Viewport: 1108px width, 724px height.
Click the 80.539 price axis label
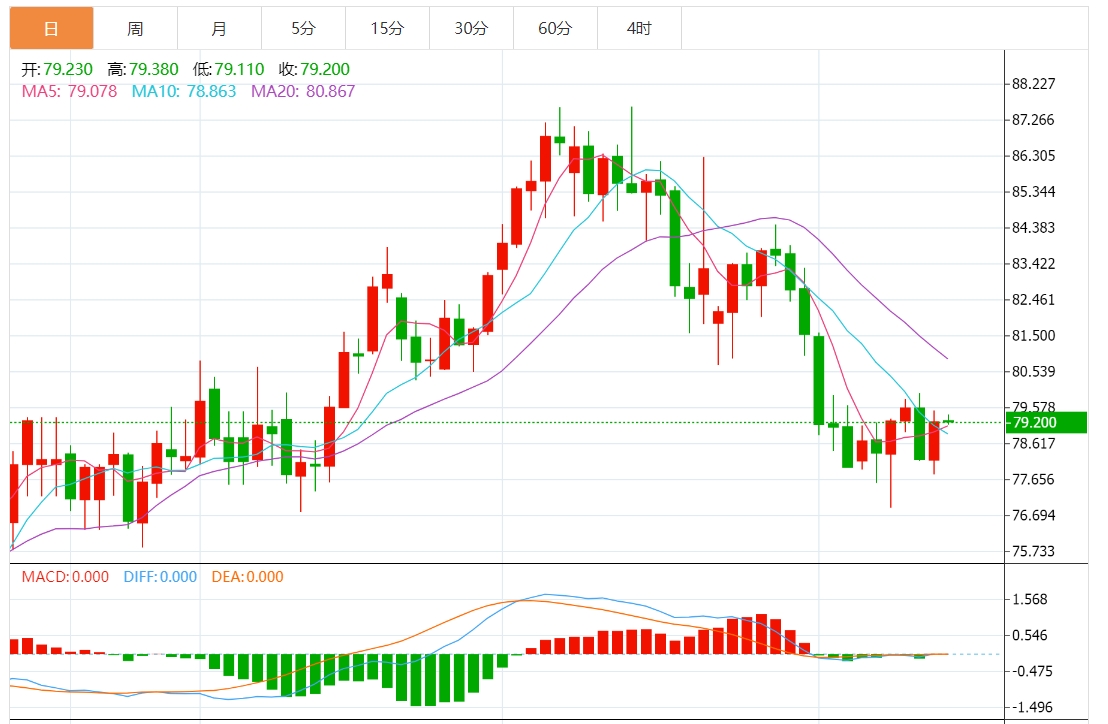pyautogui.click(x=1034, y=372)
